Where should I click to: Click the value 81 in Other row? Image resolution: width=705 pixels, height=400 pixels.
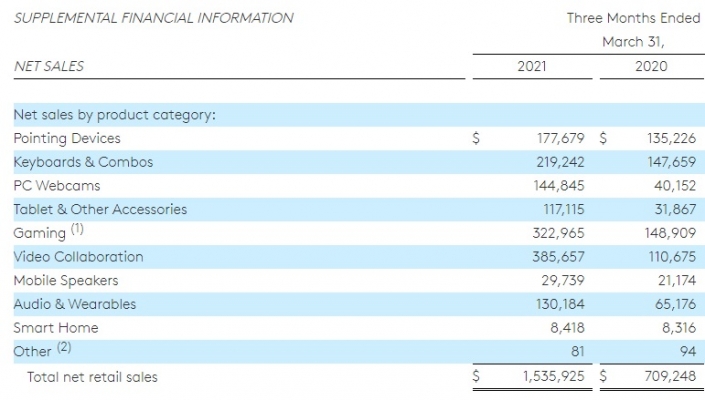pyautogui.click(x=578, y=351)
